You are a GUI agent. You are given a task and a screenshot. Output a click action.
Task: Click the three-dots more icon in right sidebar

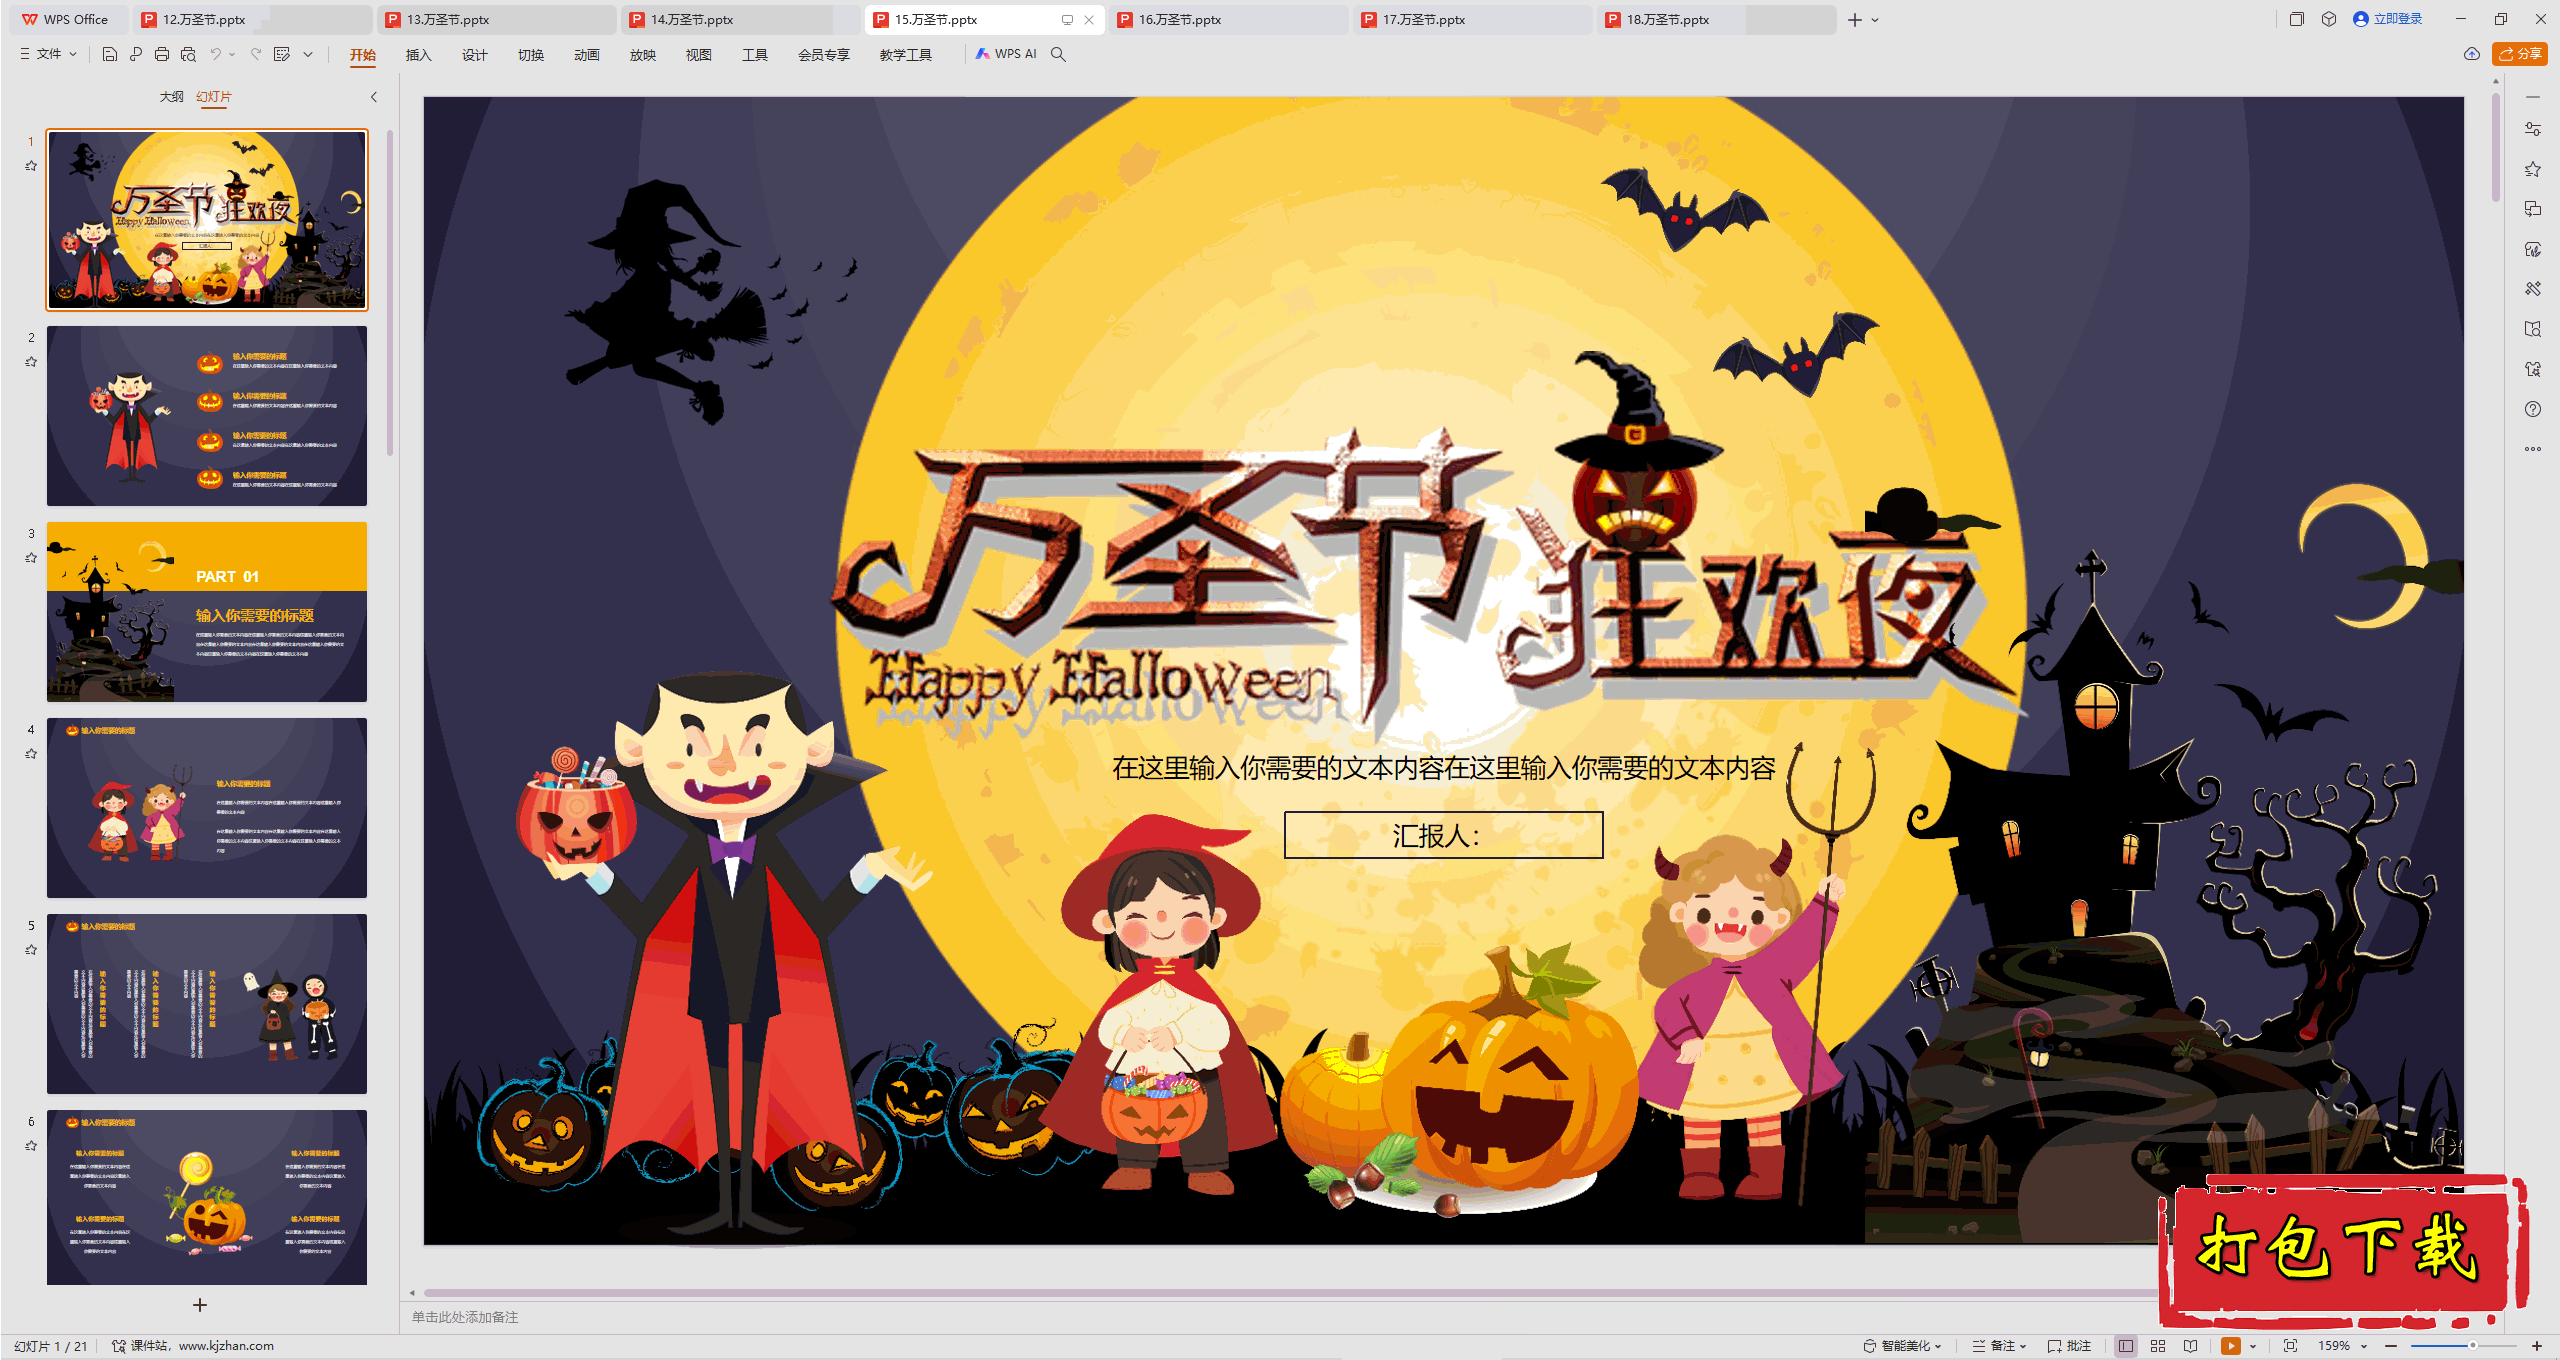[x=2533, y=449]
